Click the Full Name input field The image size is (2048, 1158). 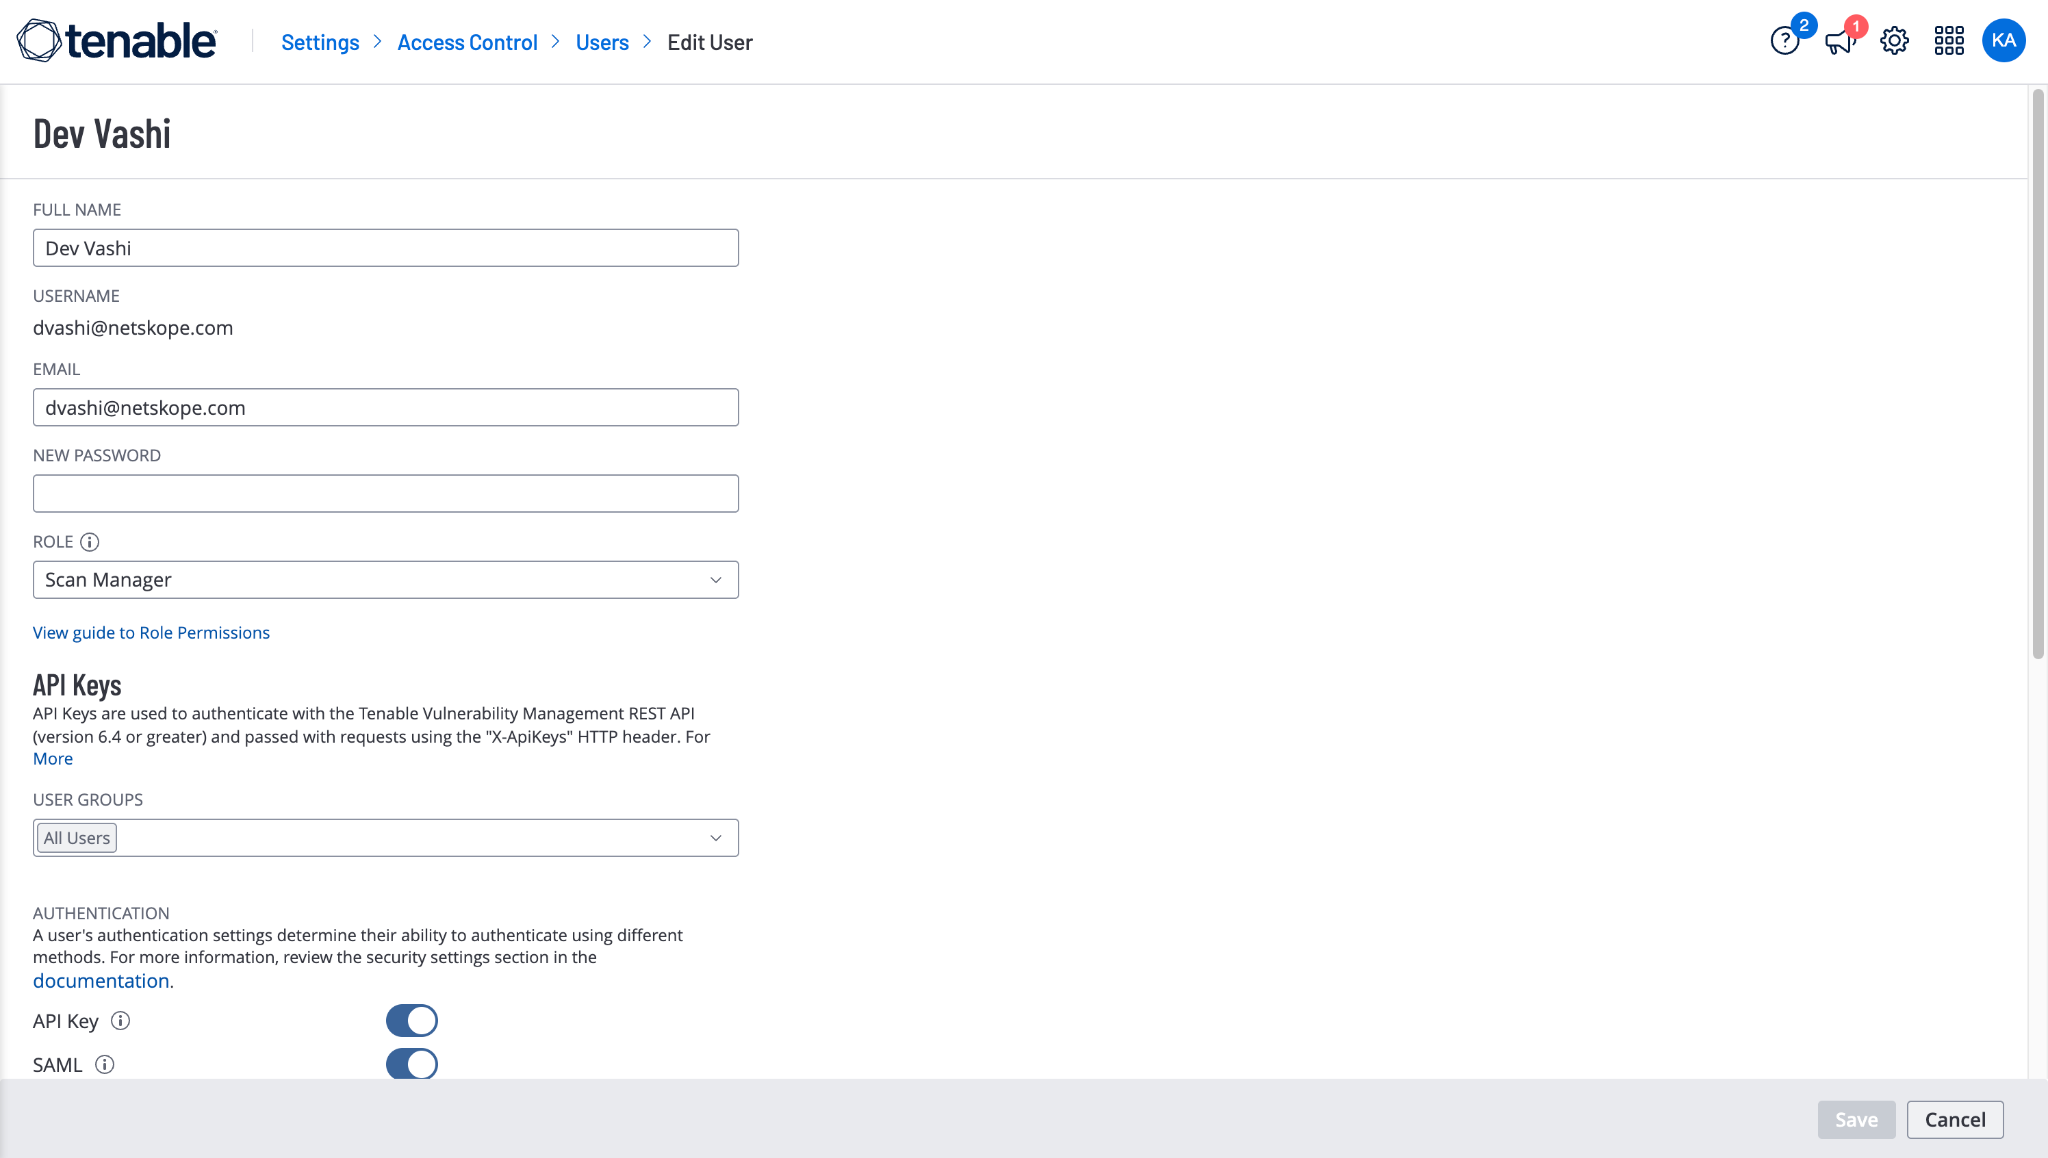coord(386,248)
